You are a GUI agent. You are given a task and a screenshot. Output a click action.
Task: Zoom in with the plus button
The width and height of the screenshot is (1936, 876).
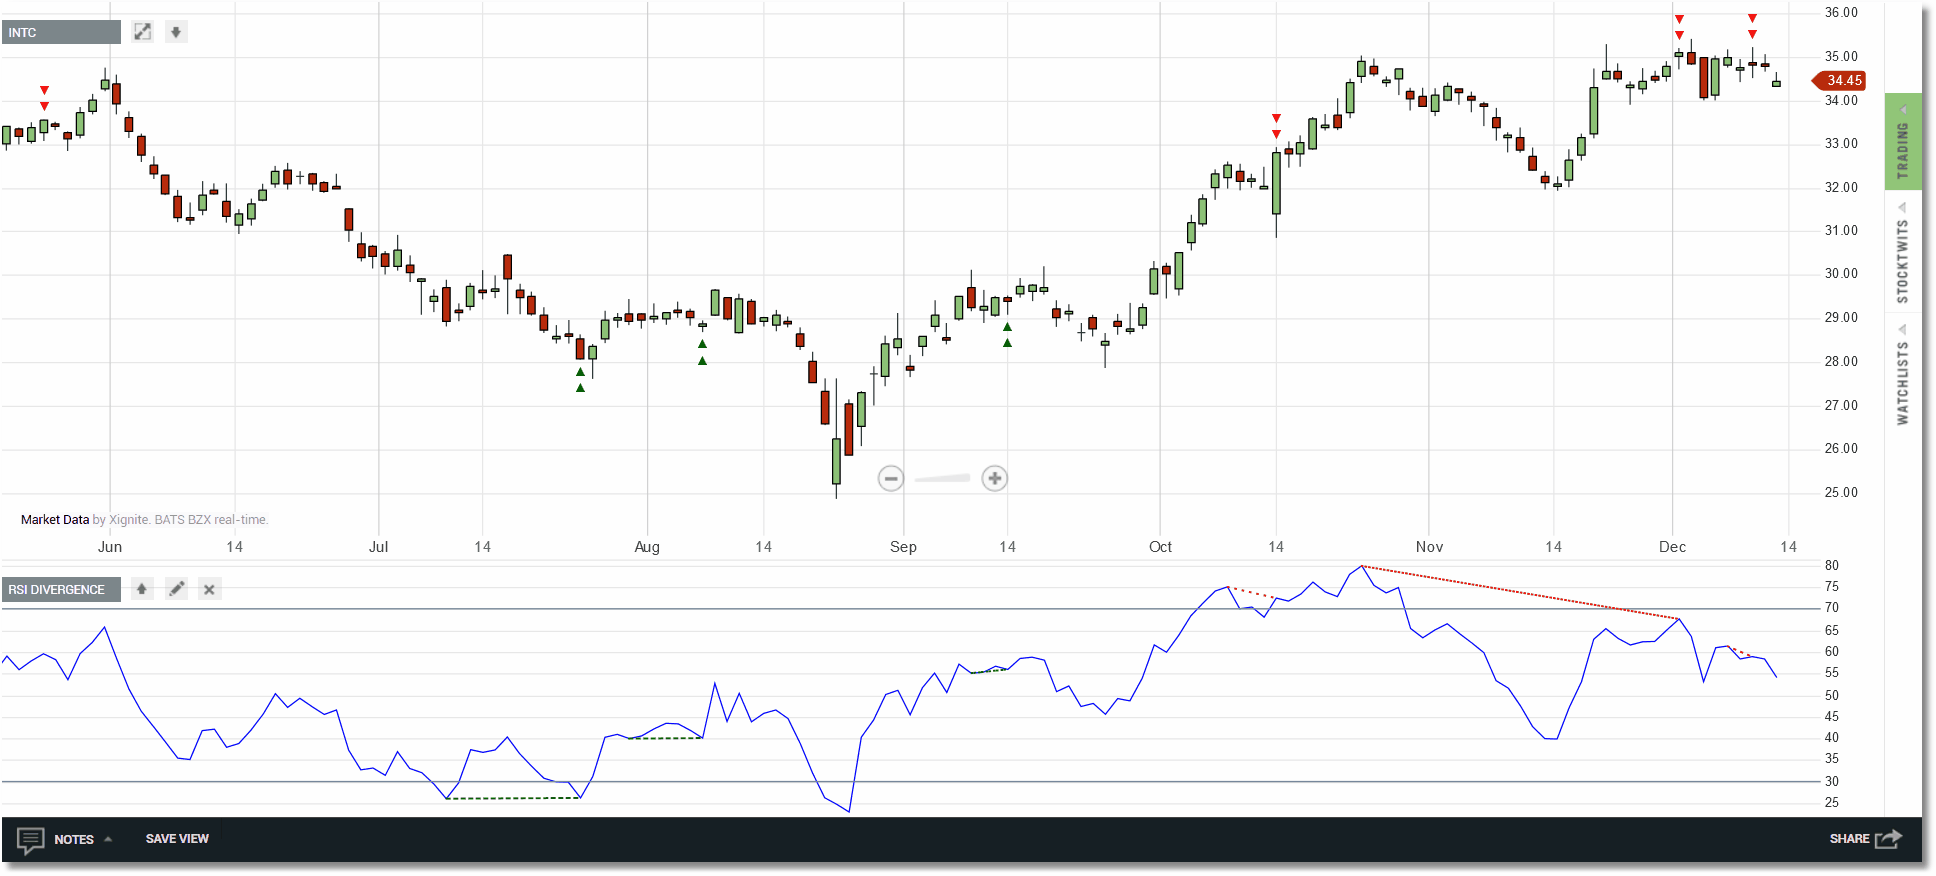pos(994,478)
